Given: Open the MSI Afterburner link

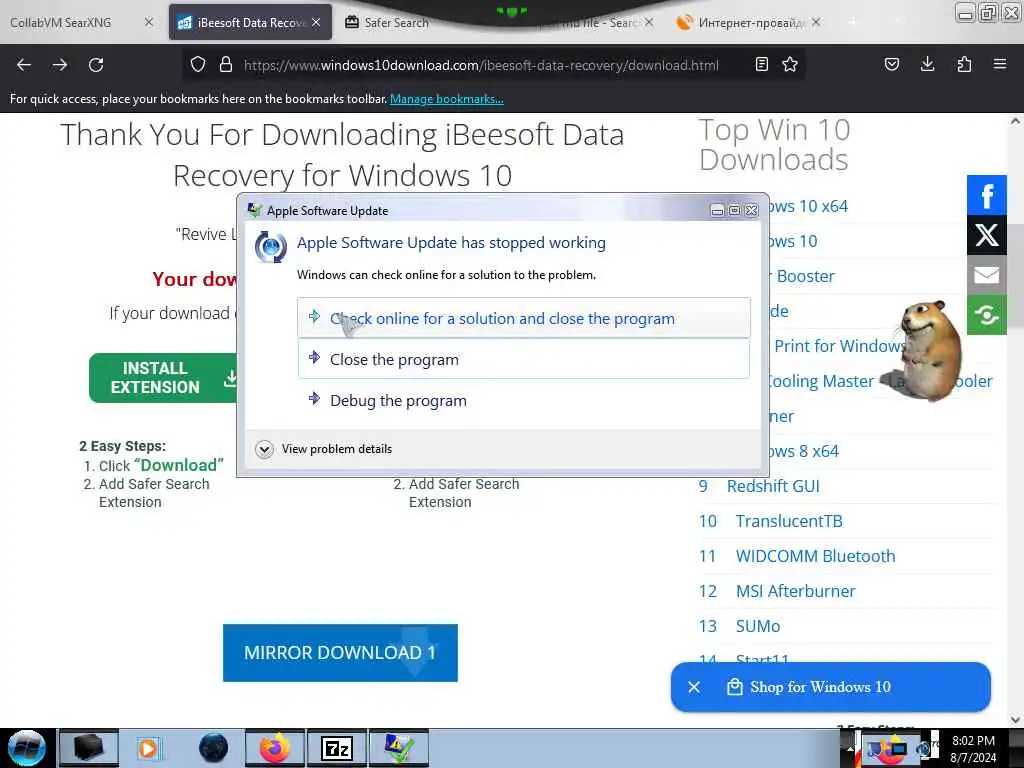Looking at the screenshot, I should [795, 591].
